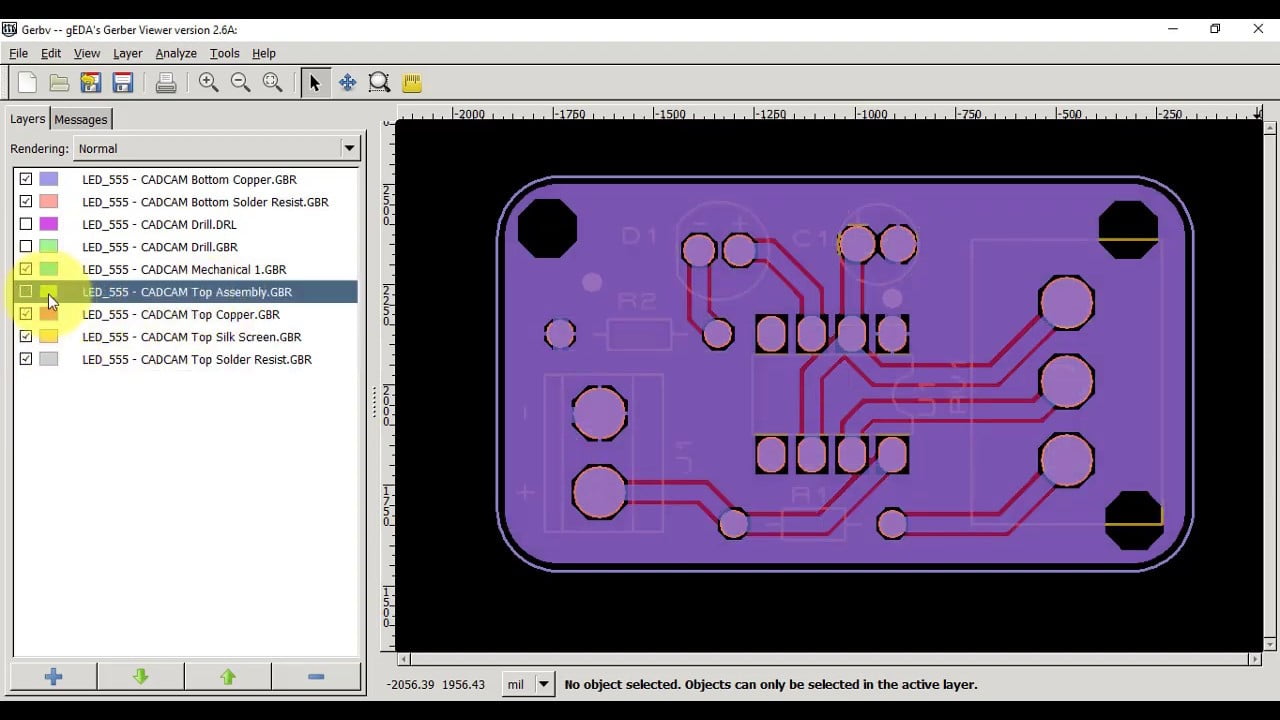The image size is (1280, 720).
Task: Select the 'CADCAM Drill.DRL' layer name
Action: pos(159,225)
